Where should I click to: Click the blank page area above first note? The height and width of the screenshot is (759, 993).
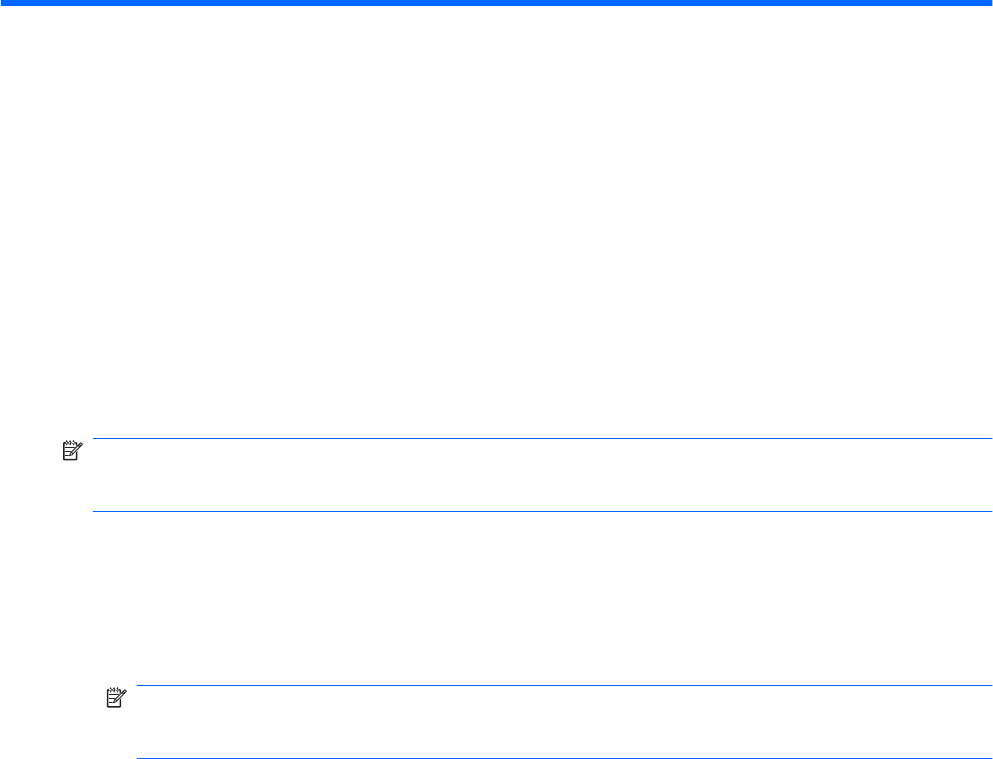coord(500,220)
